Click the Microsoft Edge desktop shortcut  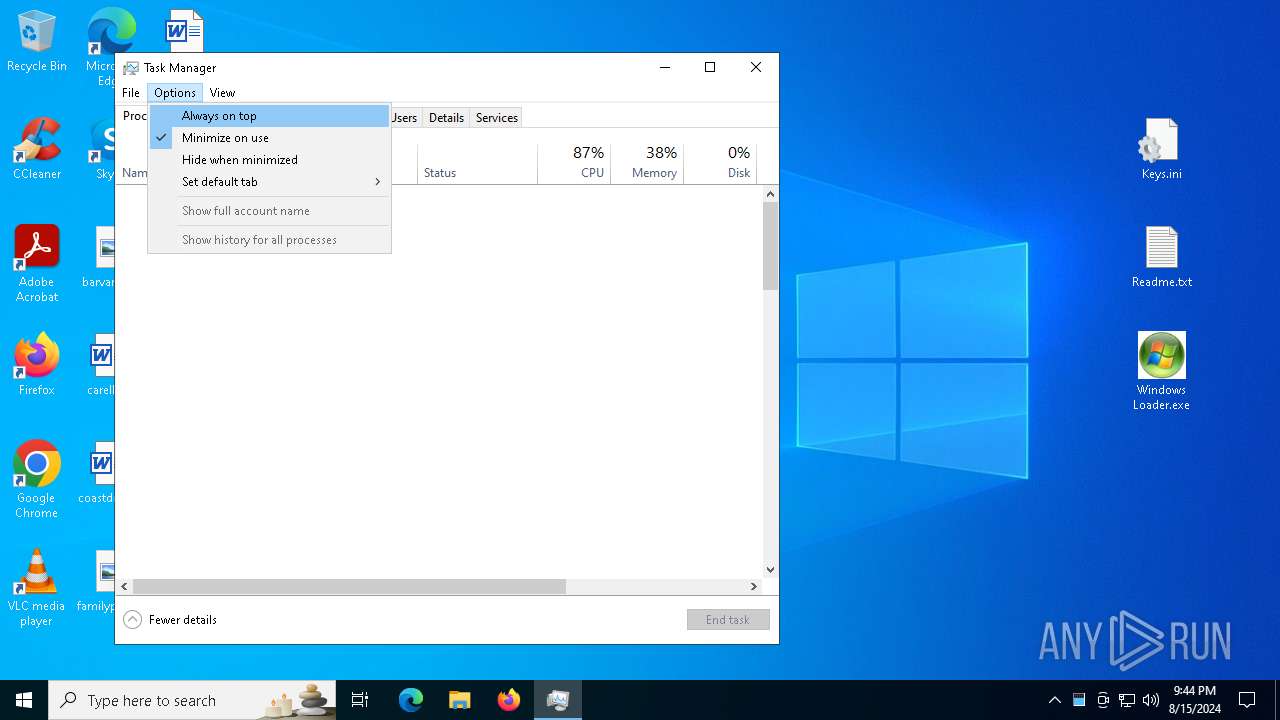coord(110,30)
